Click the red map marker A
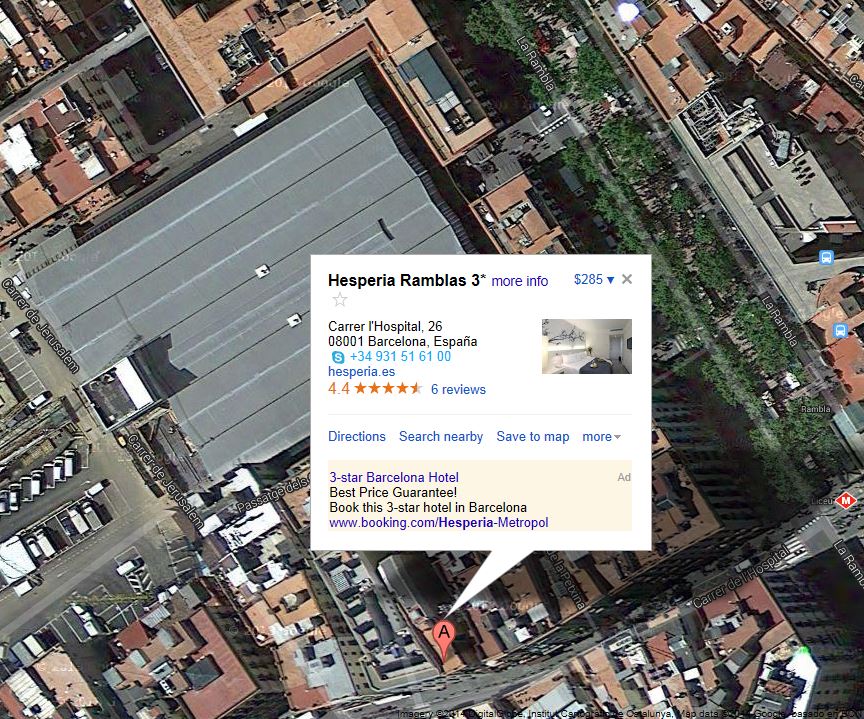 coord(444,639)
